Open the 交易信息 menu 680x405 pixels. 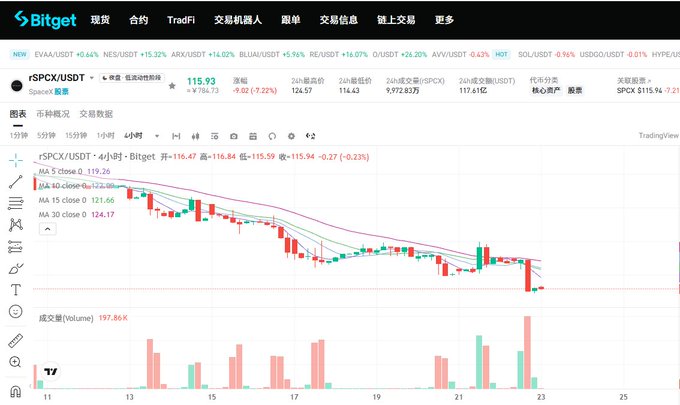(339, 20)
